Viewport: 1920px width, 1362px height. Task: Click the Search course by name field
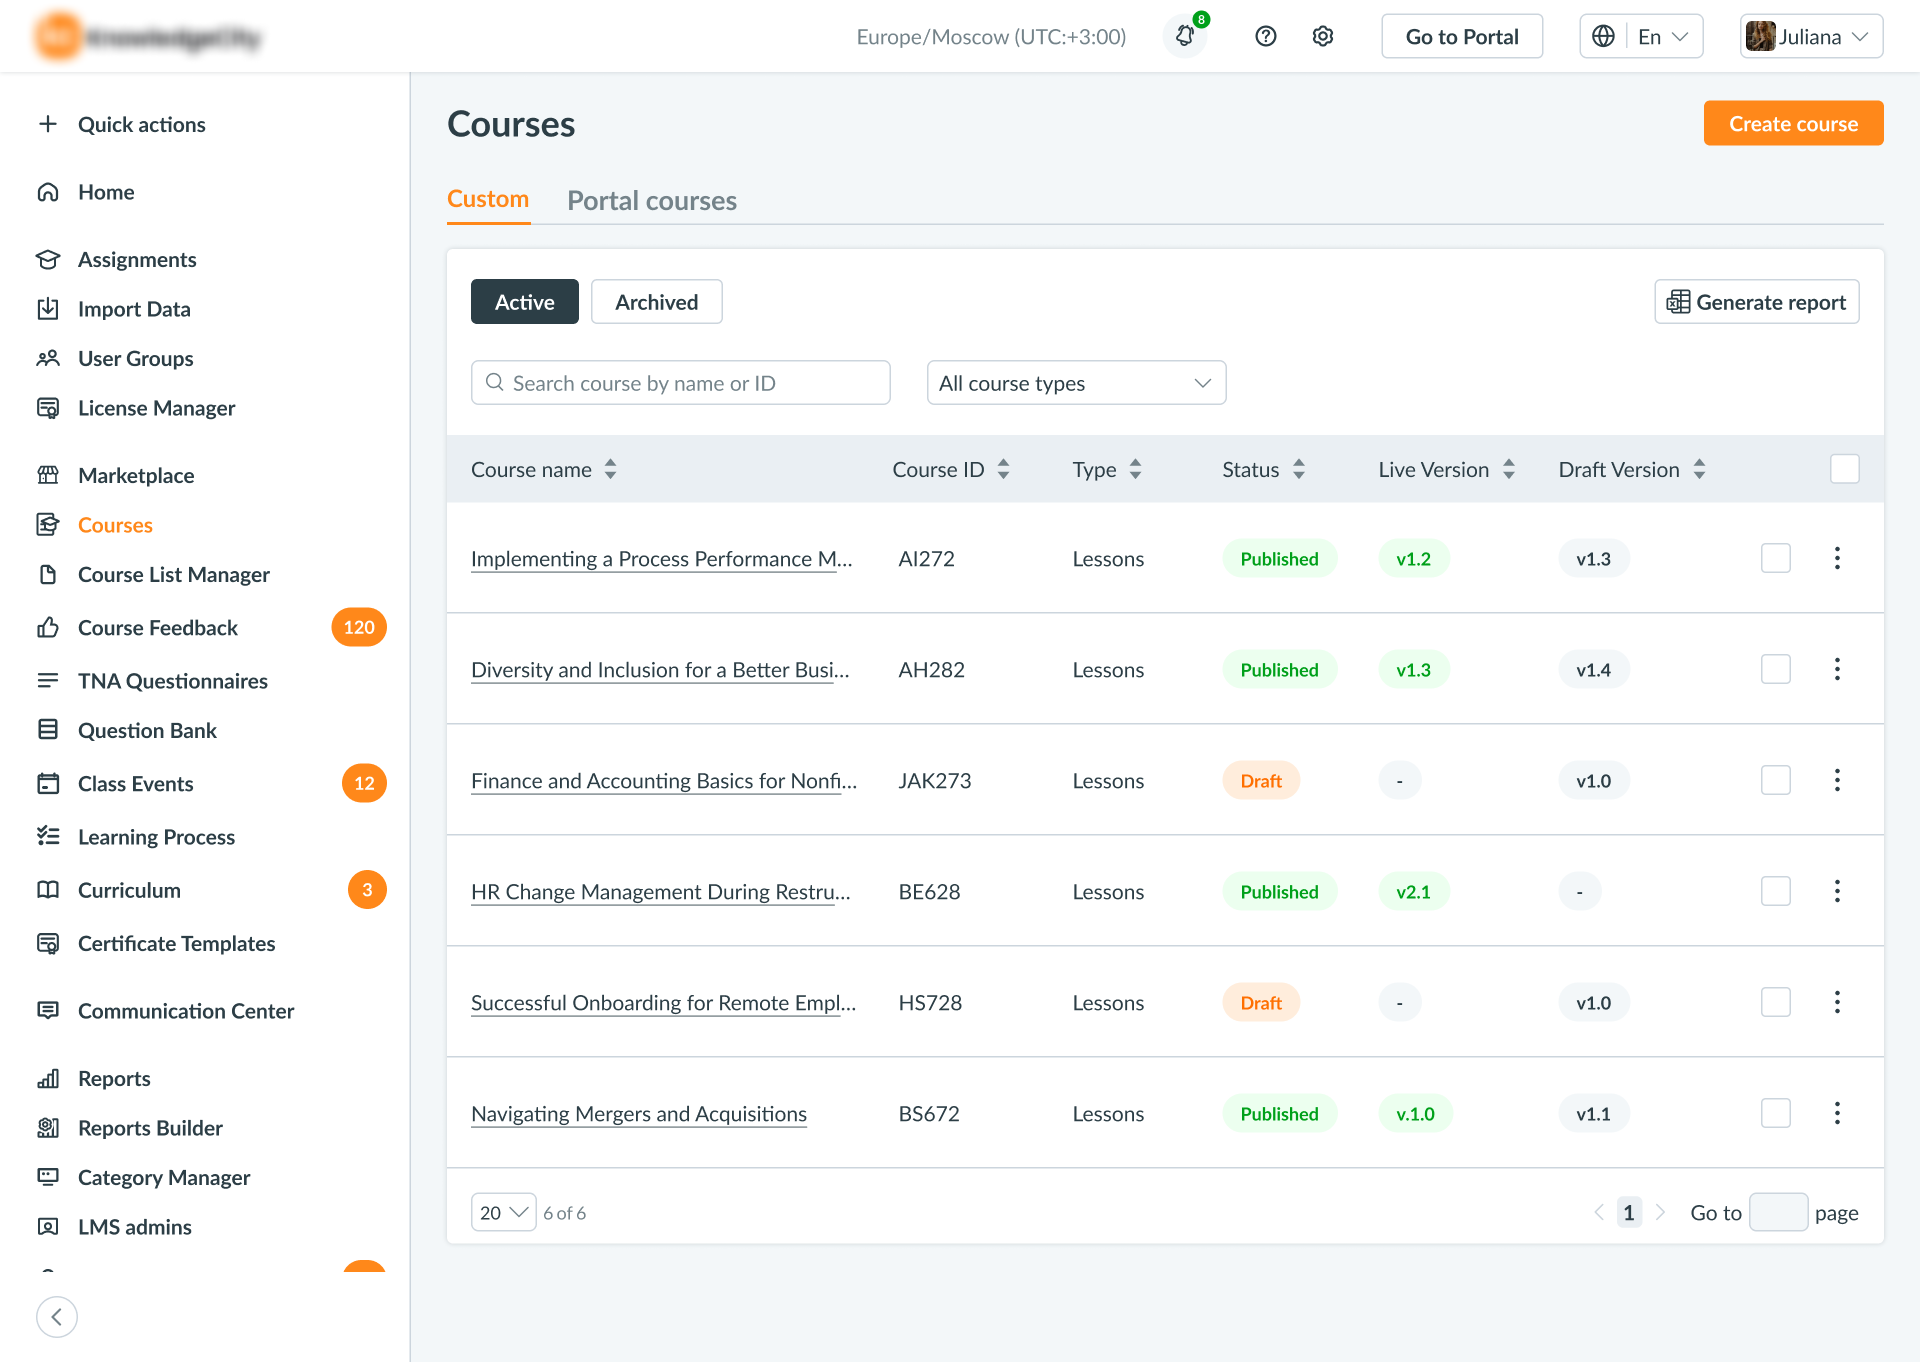[x=681, y=383]
